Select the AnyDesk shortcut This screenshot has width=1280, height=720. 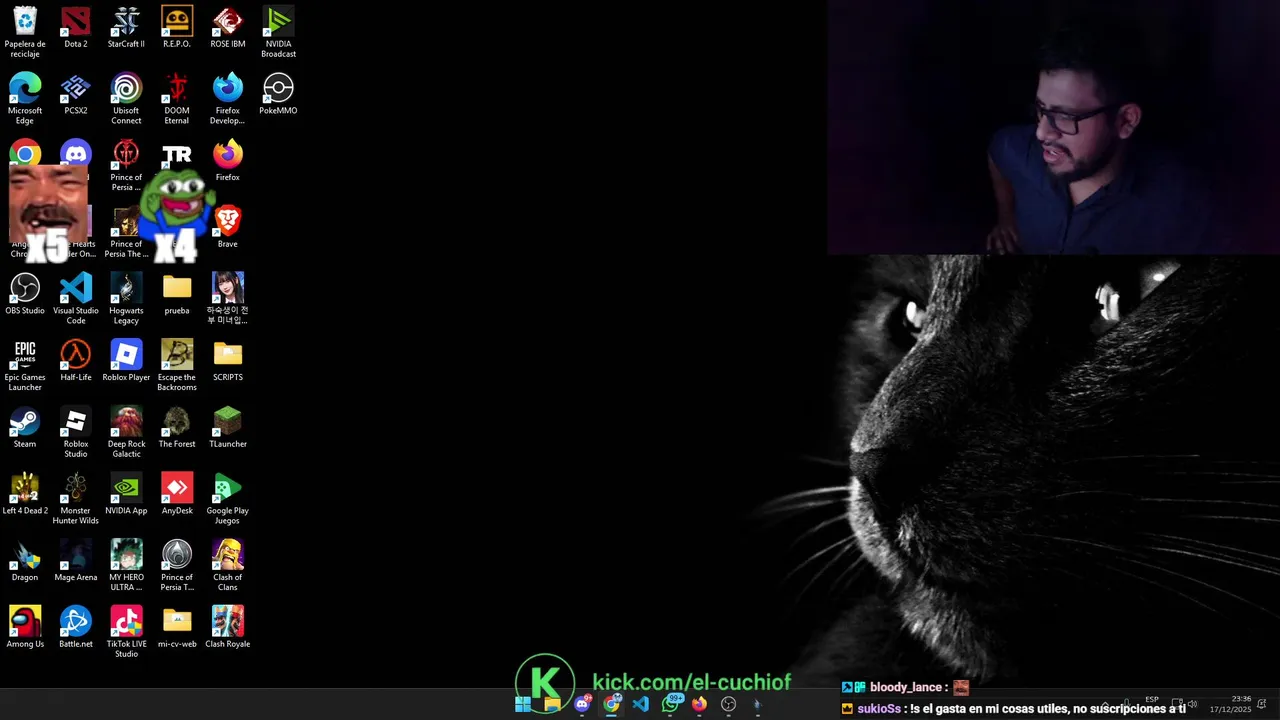177,494
